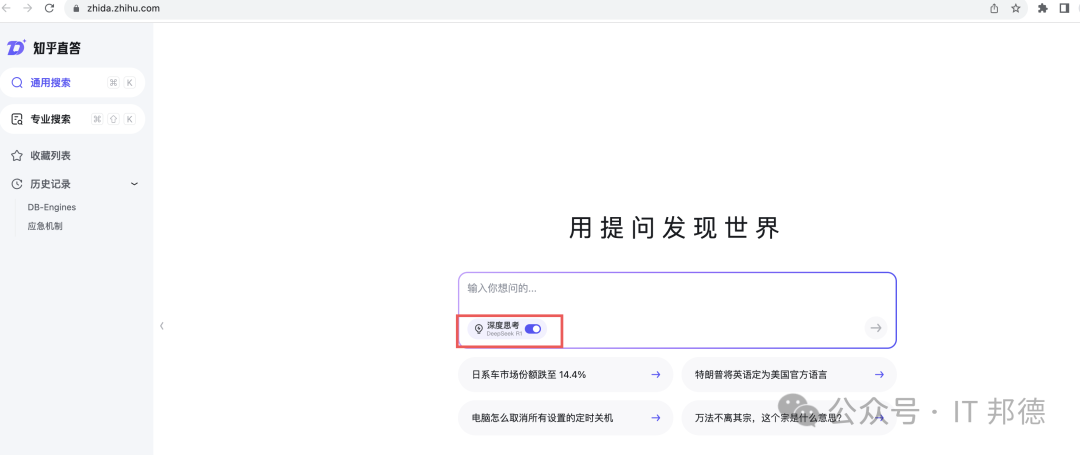Image resolution: width=1080 pixels, height=455 pixels.
Task: Click the magnifier icon in 通用搜索
Action: coord(17,83)
